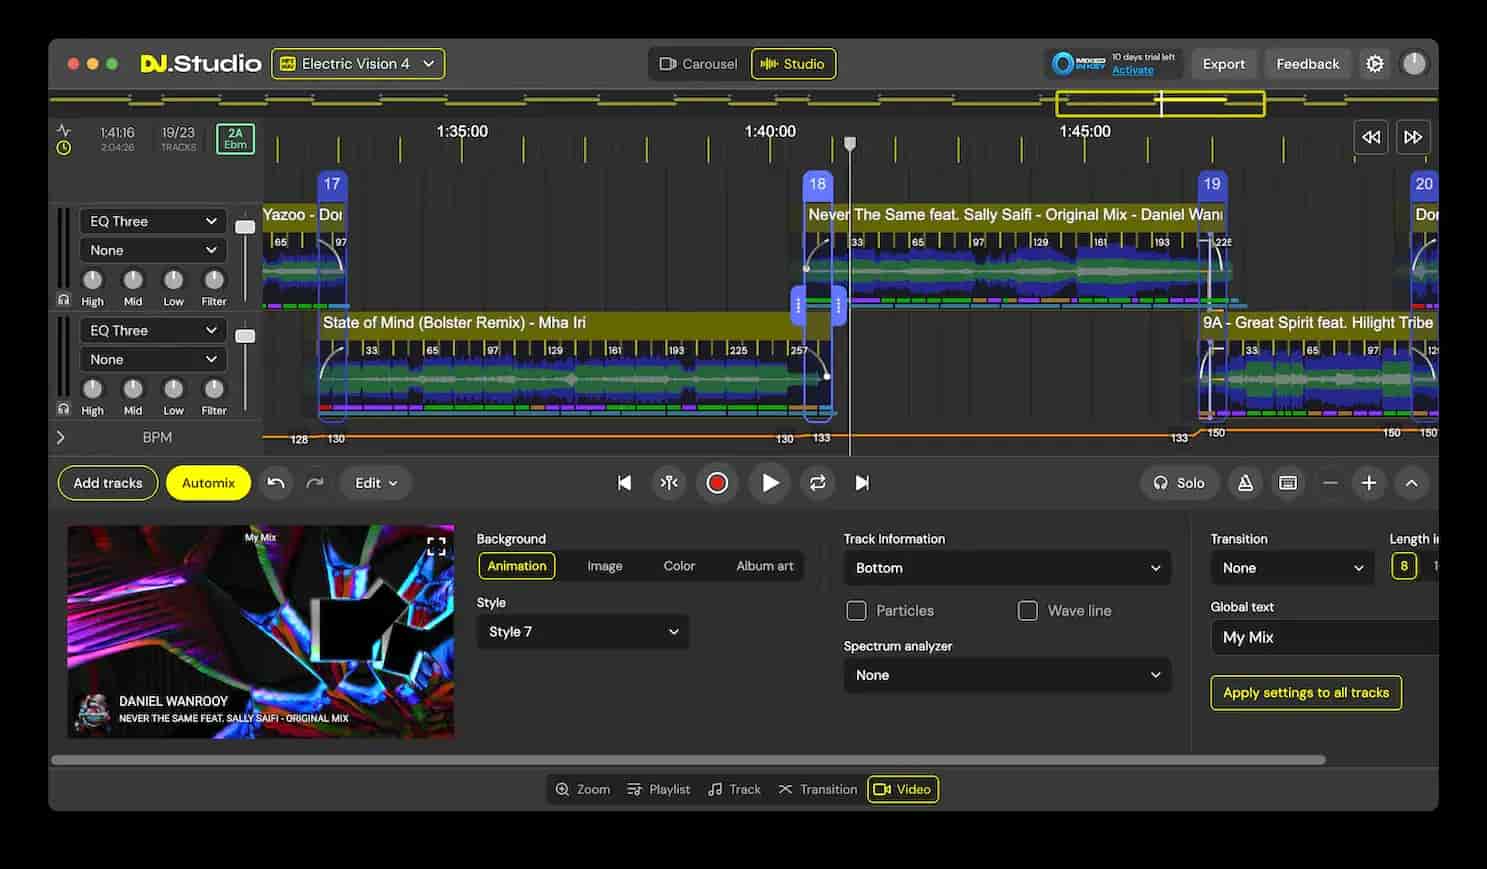Screen dimensions: 1487x869
Task: Click the metronome icon next to Solo
Action: click(x=1245, y=483)
